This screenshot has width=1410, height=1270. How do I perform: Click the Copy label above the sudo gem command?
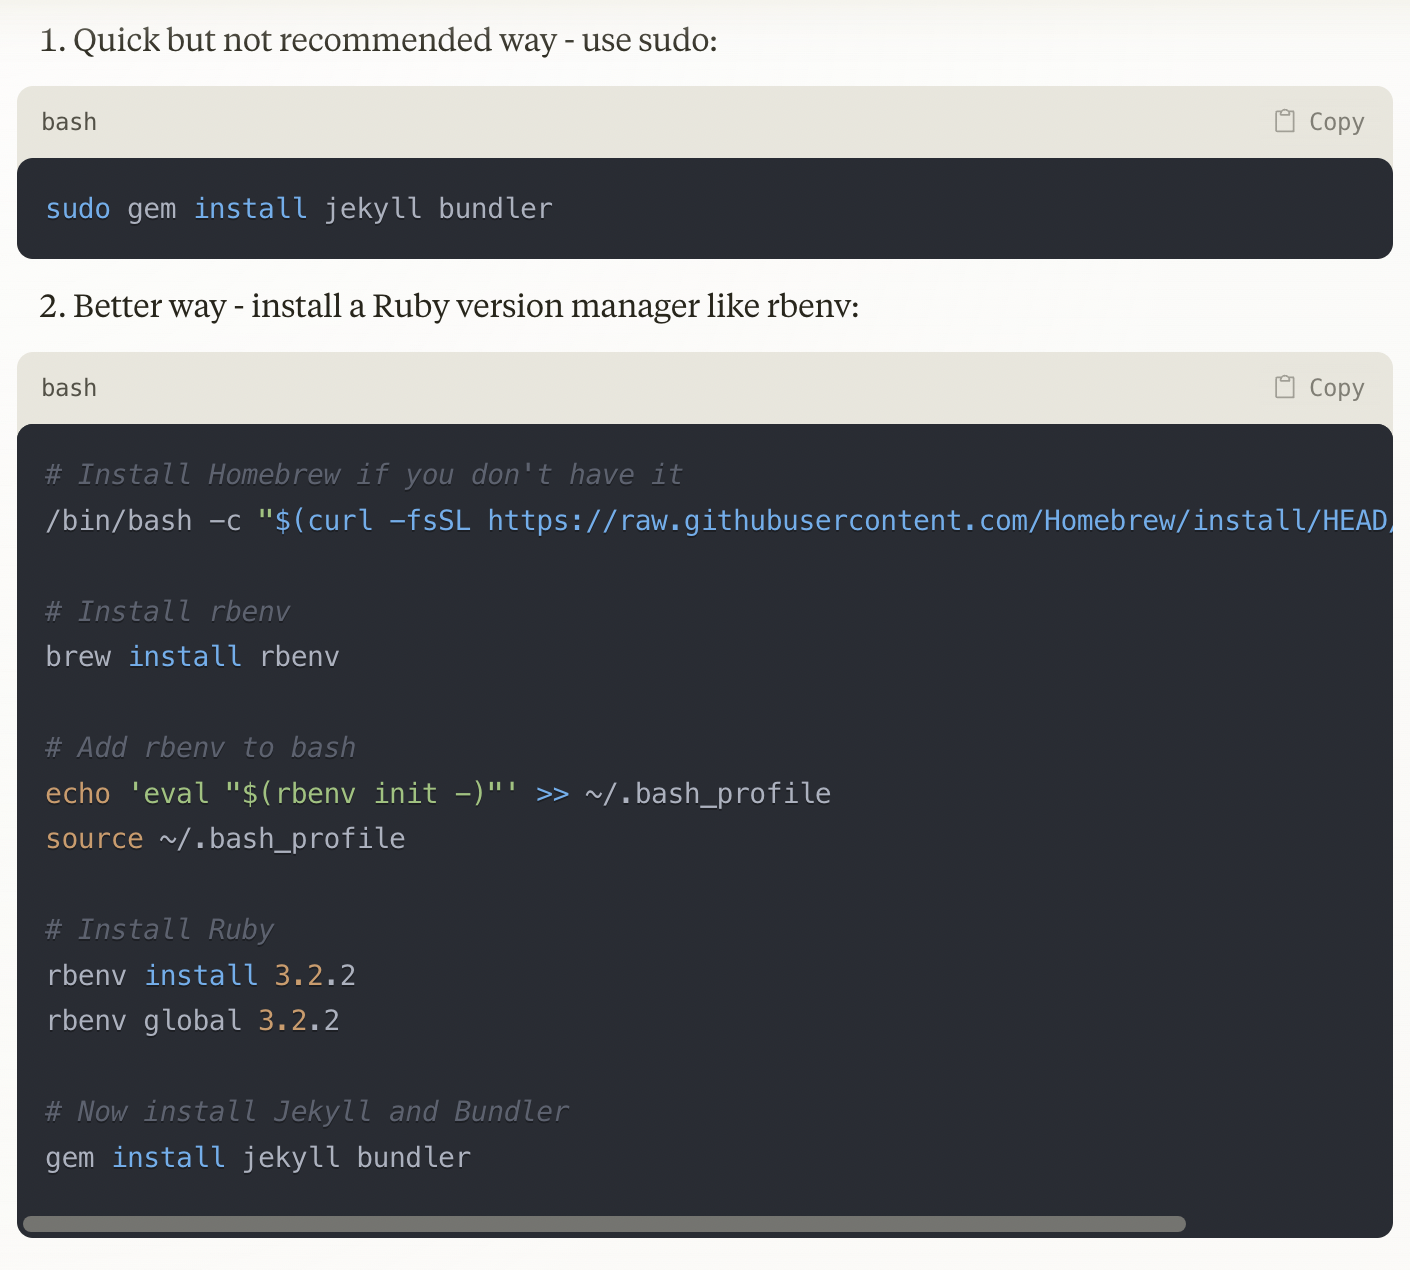pyautogui.click(x=1336, y=122)
